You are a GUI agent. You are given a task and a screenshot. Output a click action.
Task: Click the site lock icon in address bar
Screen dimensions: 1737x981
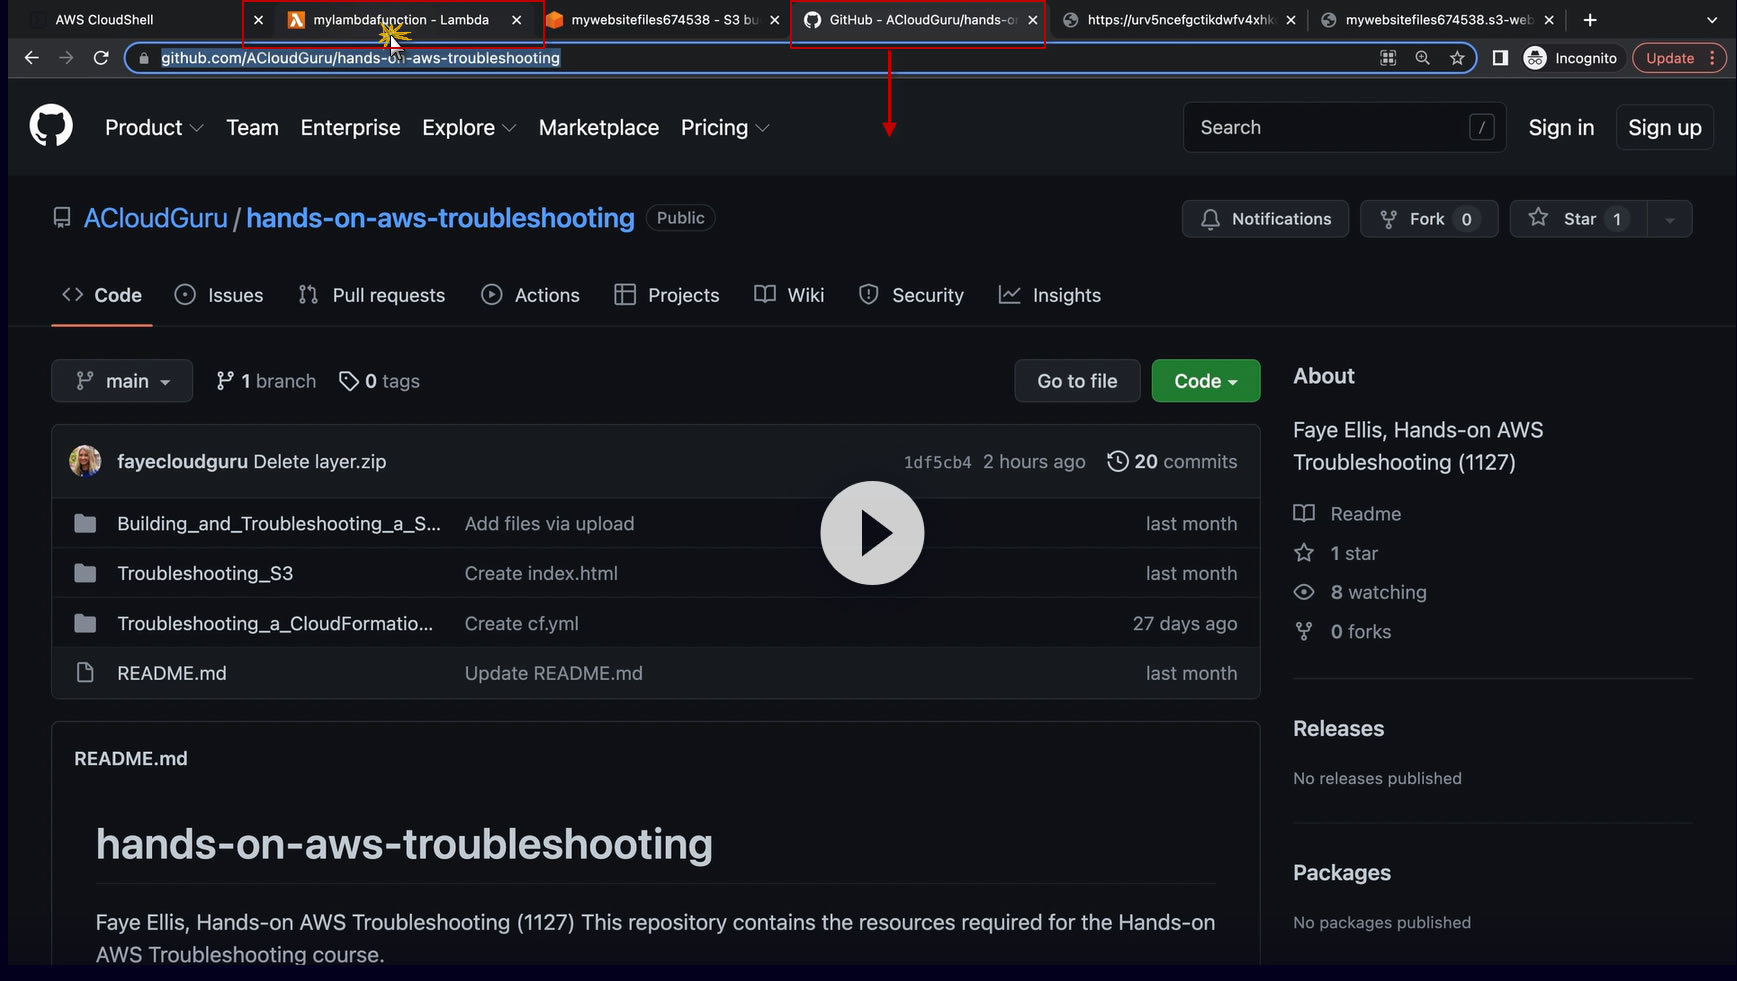pos(144,58)
